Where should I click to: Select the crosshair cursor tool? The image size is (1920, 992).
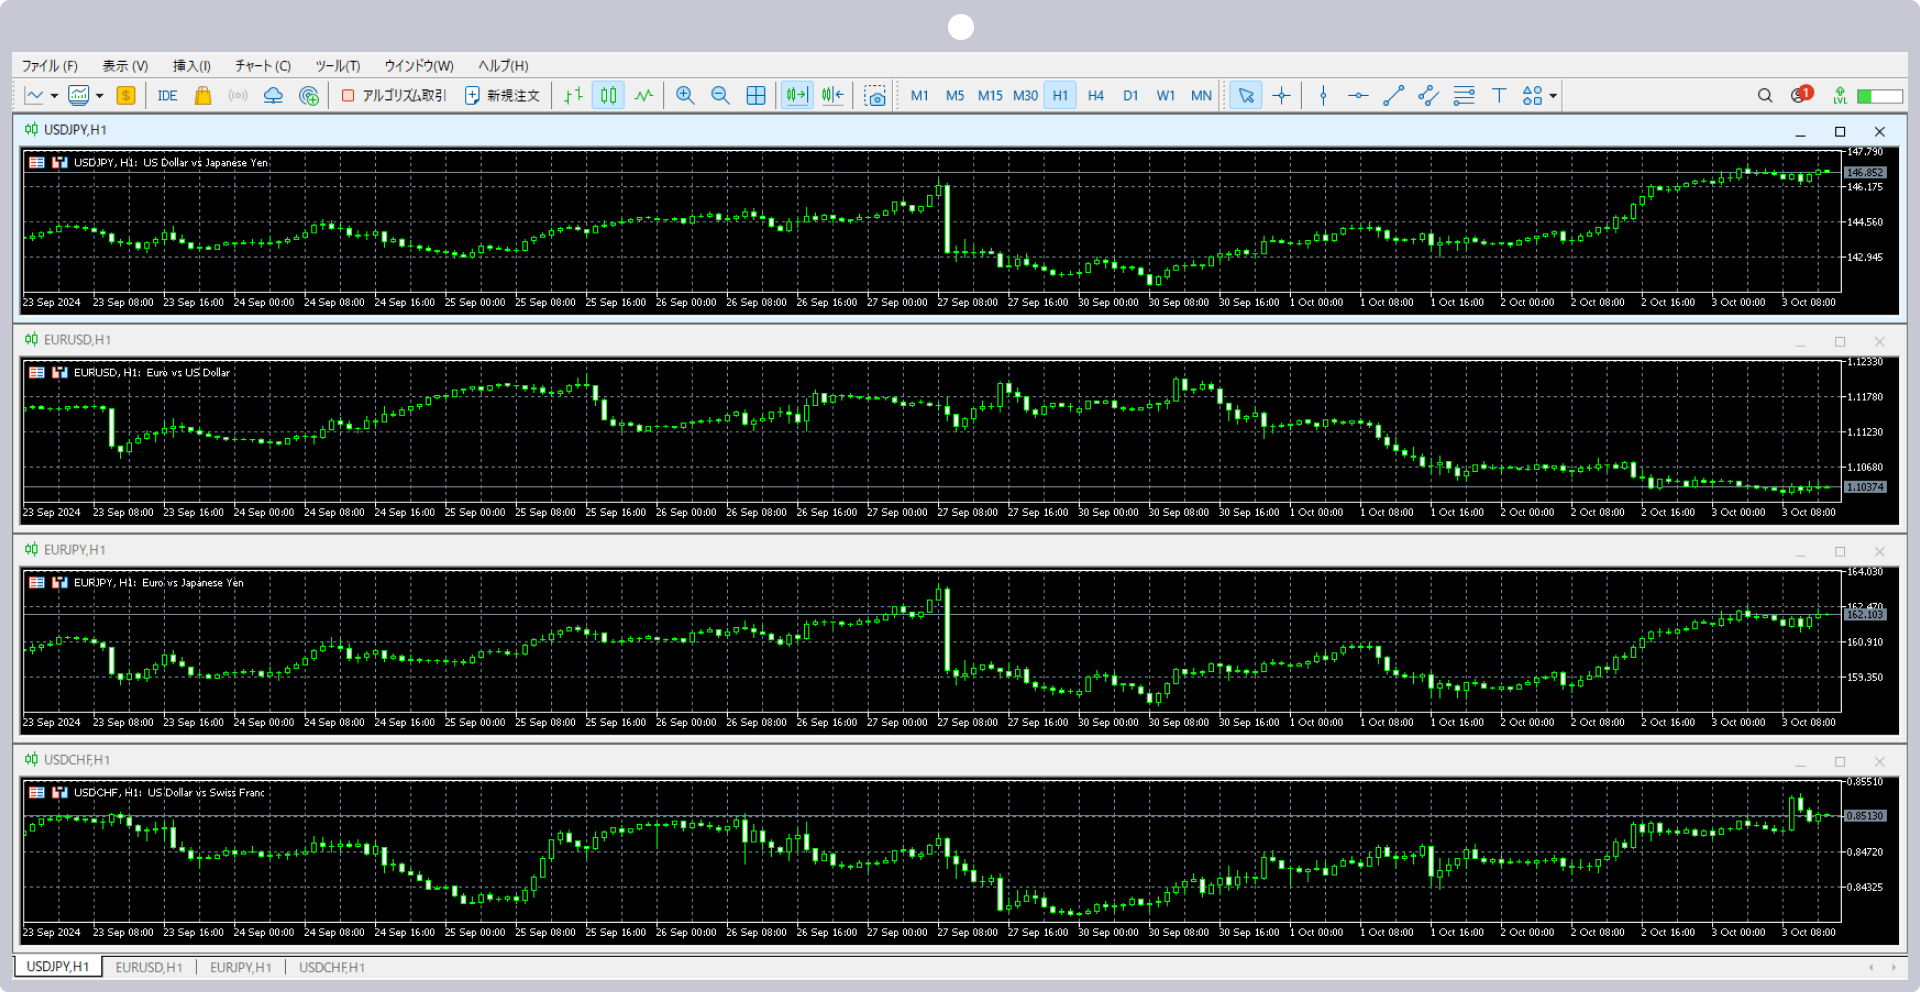pos(1281,96)
